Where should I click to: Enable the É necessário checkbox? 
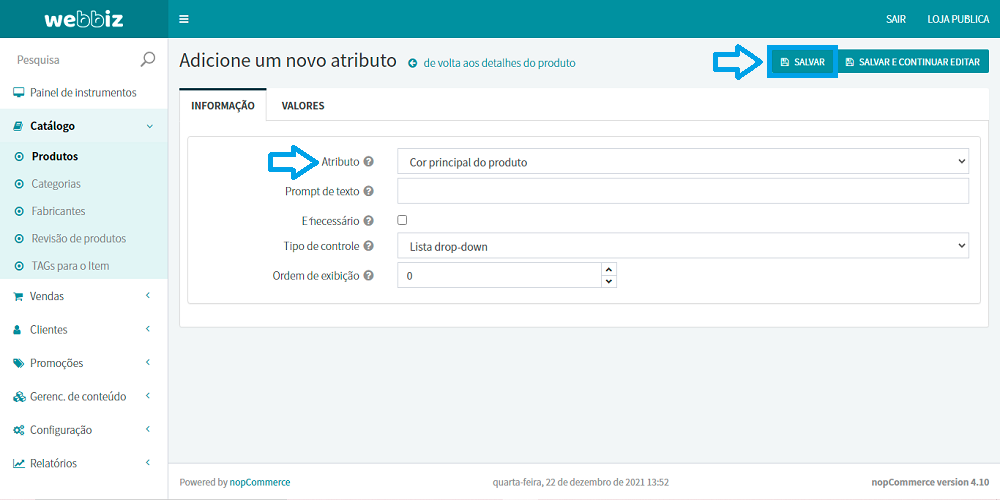(402, 220)
